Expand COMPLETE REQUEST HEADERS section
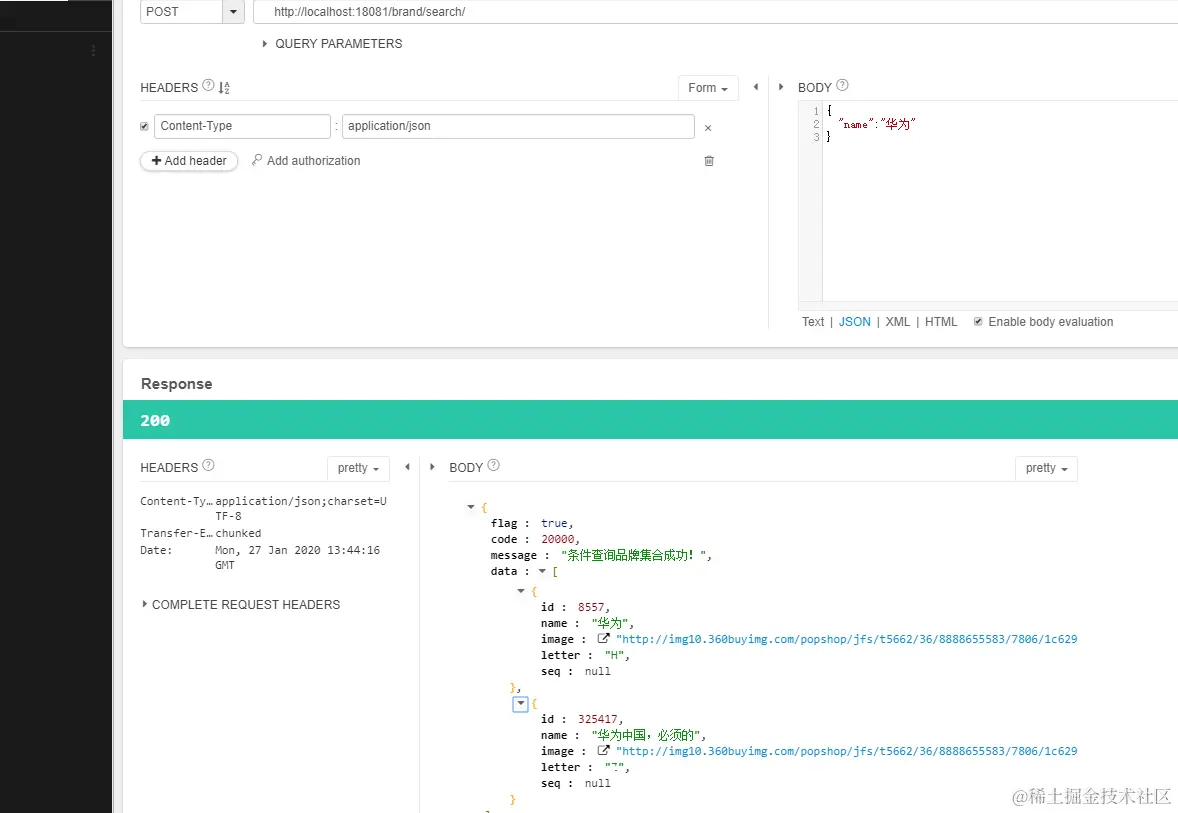 tap(240, 605)
